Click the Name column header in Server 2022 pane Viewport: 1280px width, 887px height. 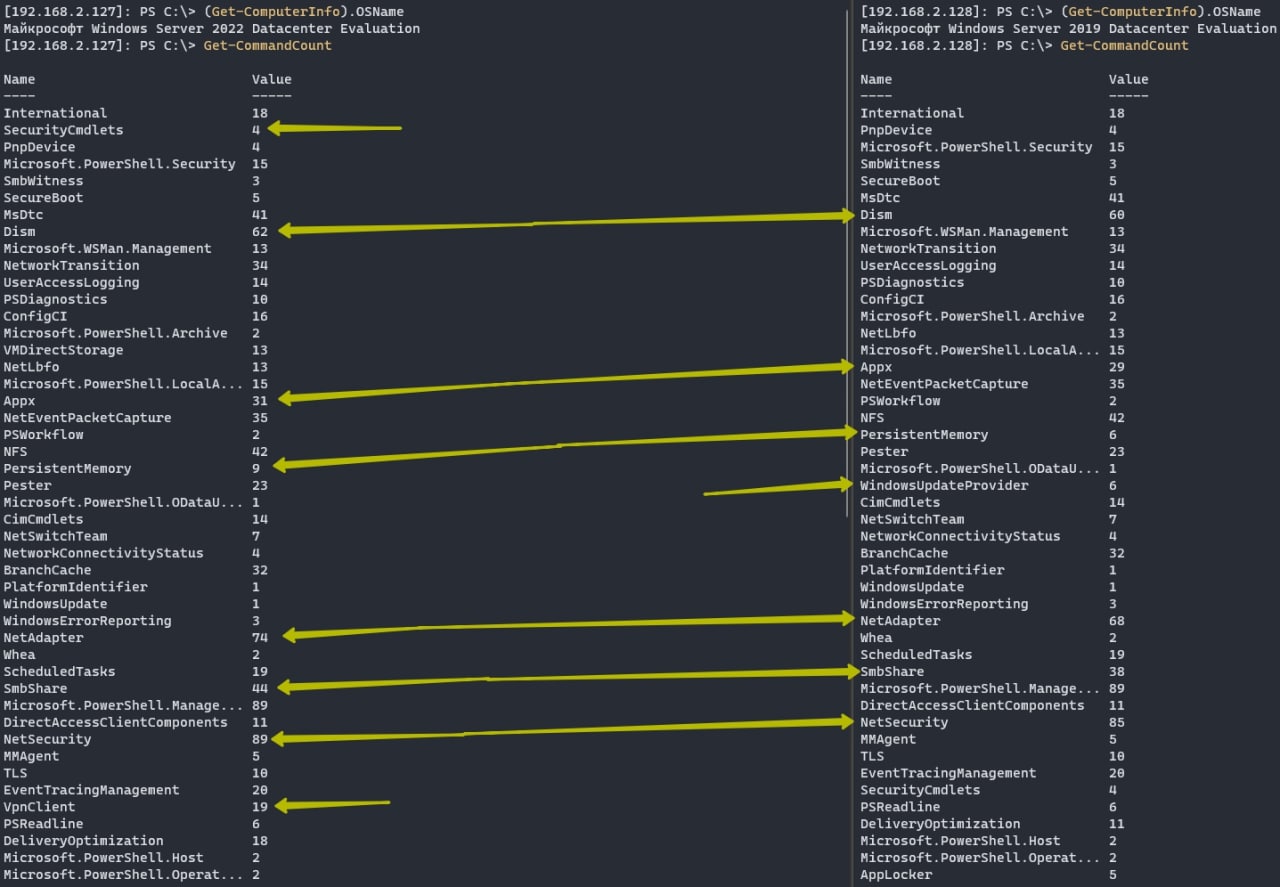[x=20, y=80]
